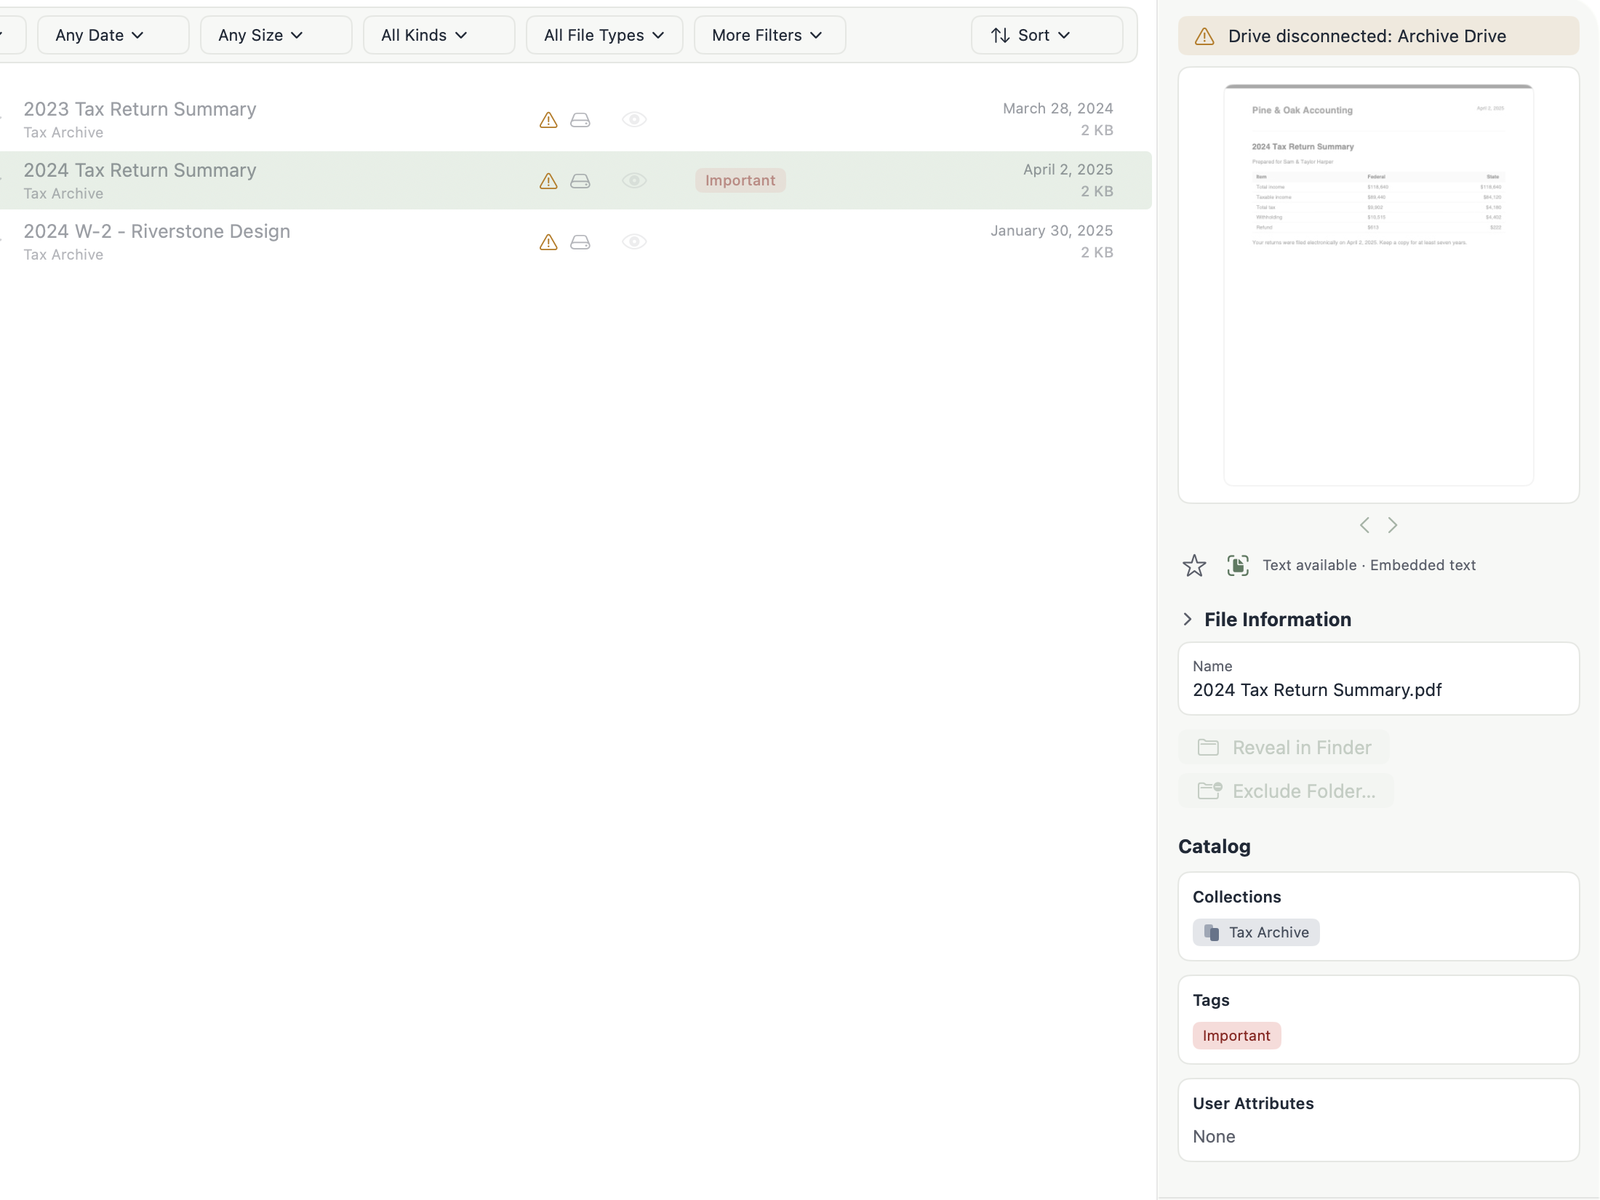Viewport: 1600px width, 1200px height.
Task: Collapse the File Information section
Action: tap(1187, 620)
